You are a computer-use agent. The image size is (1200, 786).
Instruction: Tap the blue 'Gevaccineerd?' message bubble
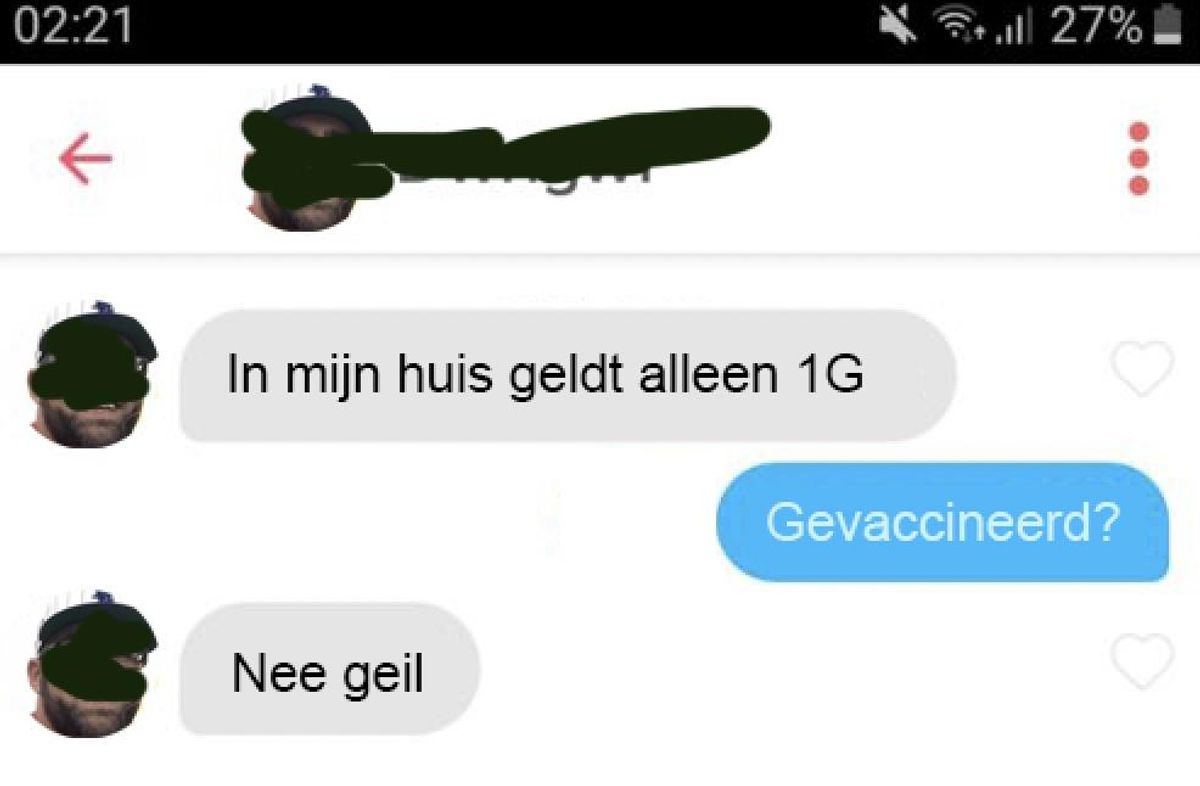942,522
